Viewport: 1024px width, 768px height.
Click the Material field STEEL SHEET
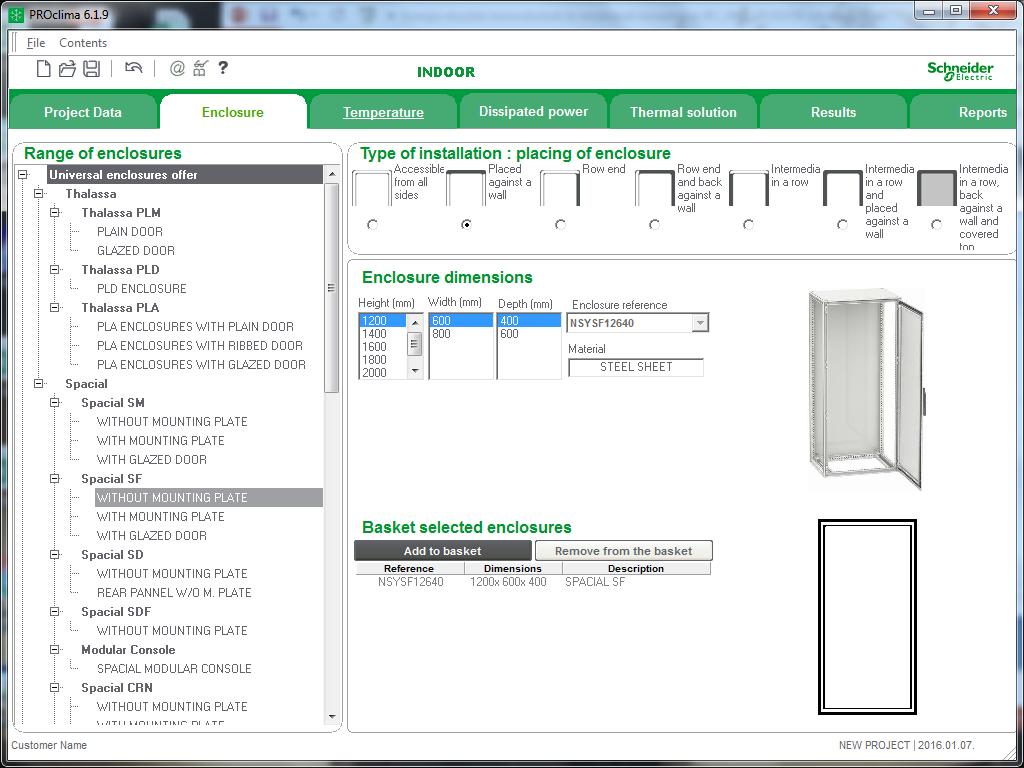[x=636, y=367]
